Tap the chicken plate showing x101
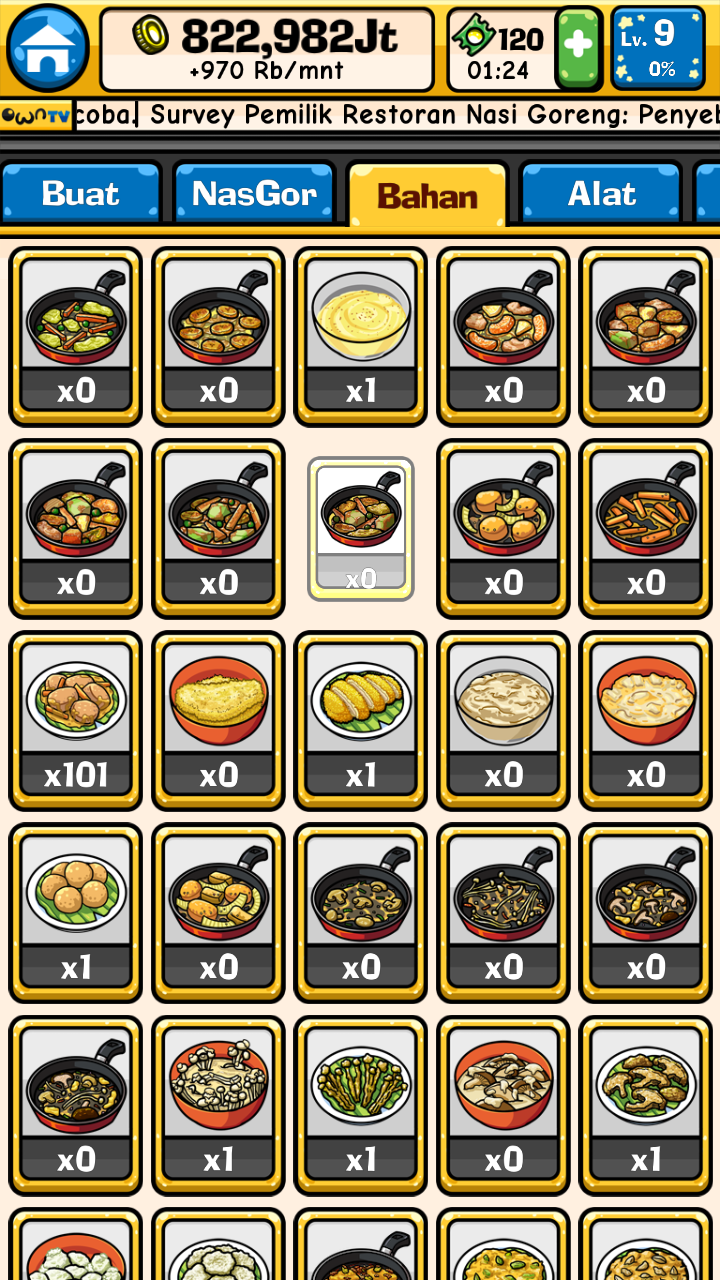This screenshot has width=720, height=1280. point(76,721)
